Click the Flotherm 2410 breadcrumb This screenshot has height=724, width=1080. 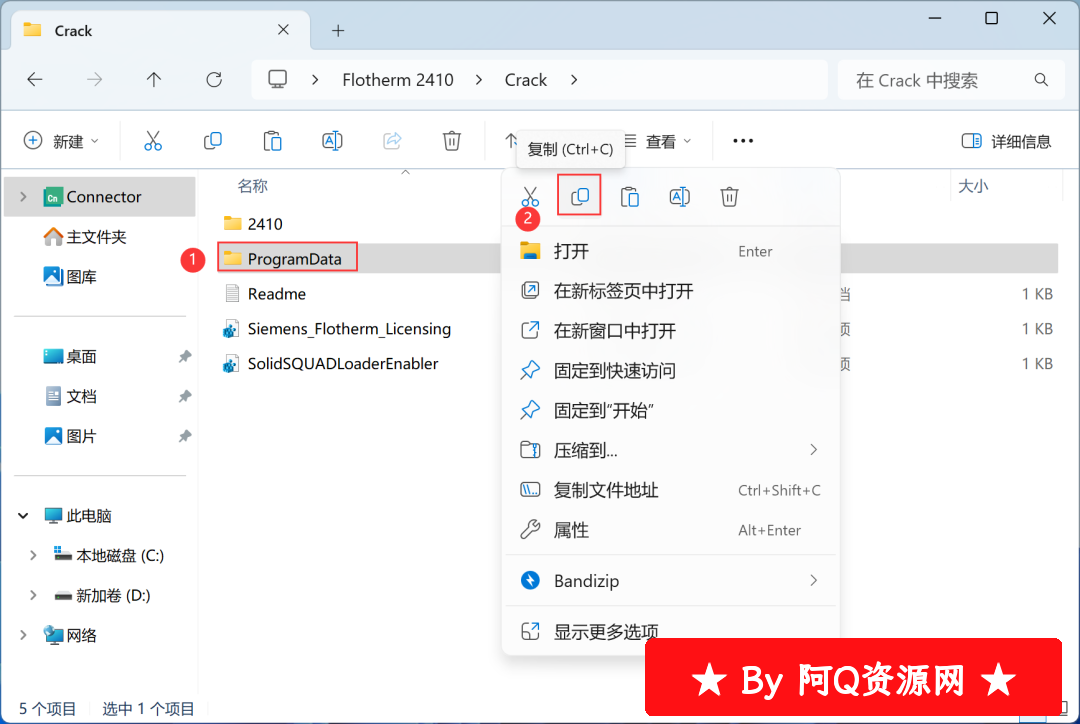tap(398, 80)
